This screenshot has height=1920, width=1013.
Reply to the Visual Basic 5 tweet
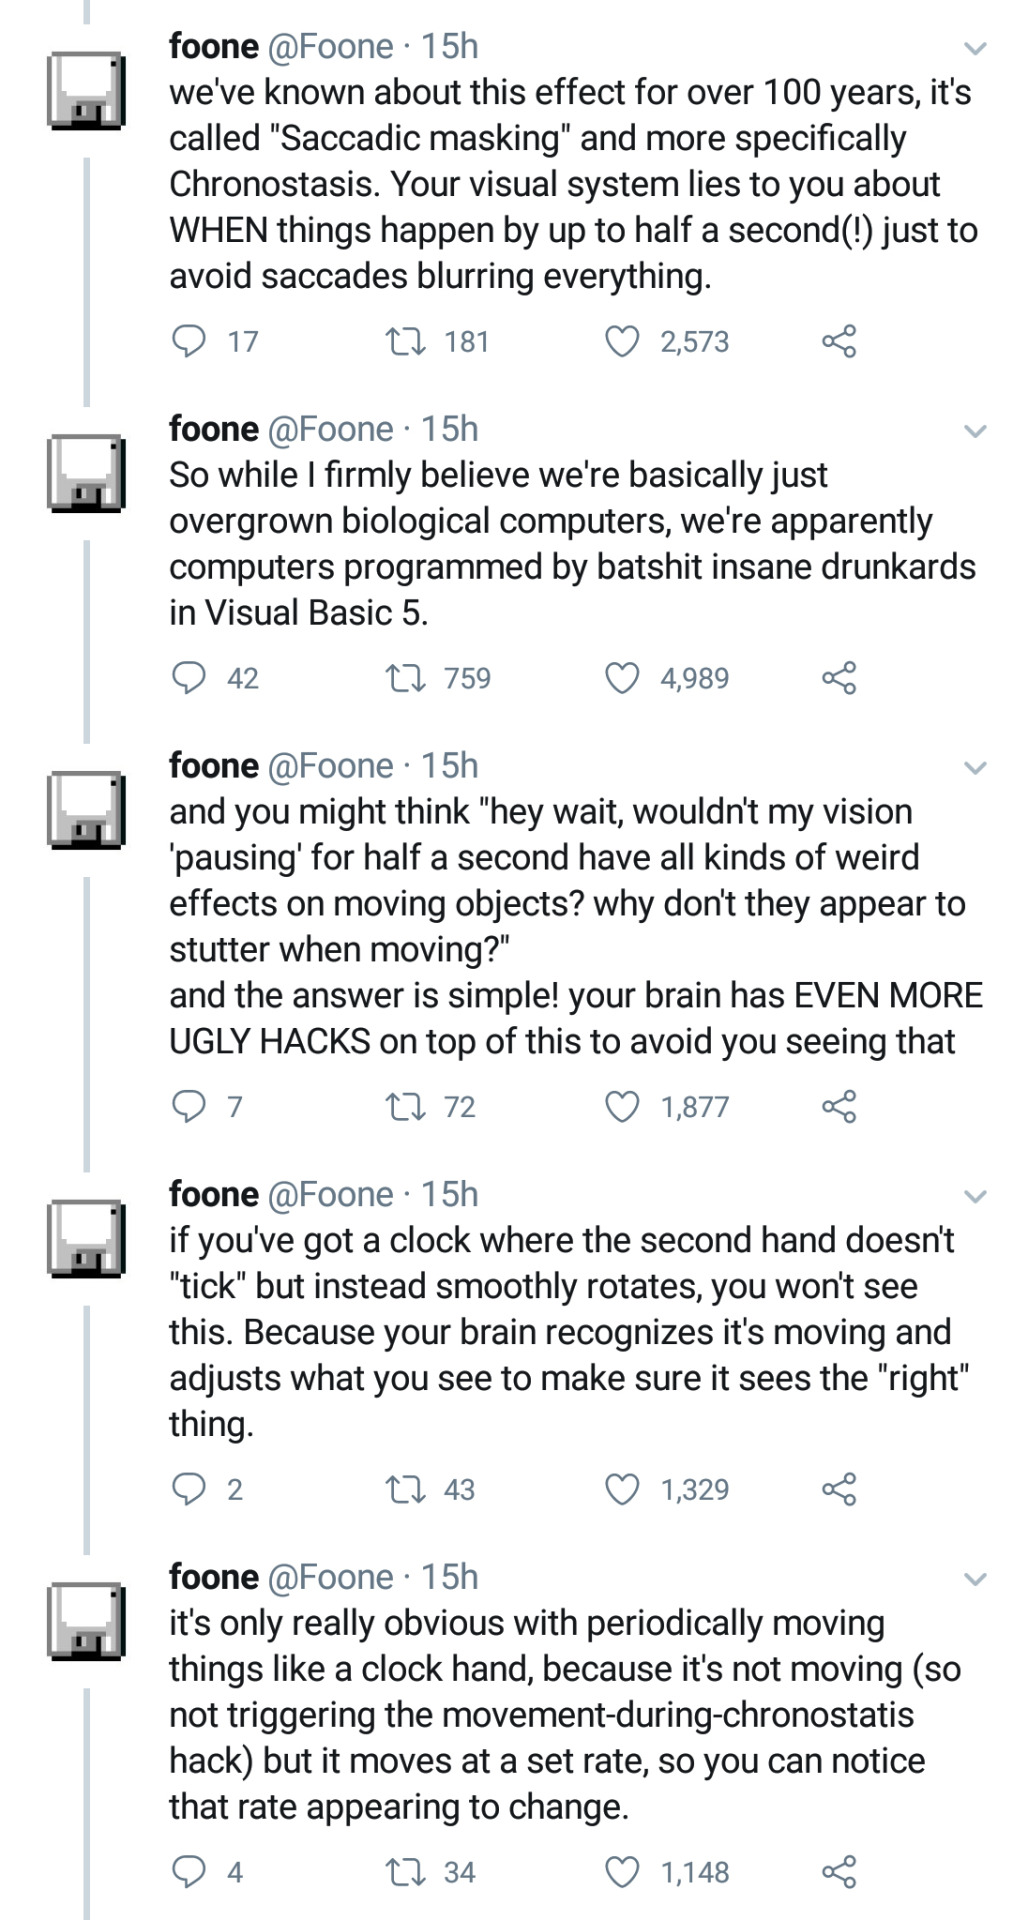point(189,678)
